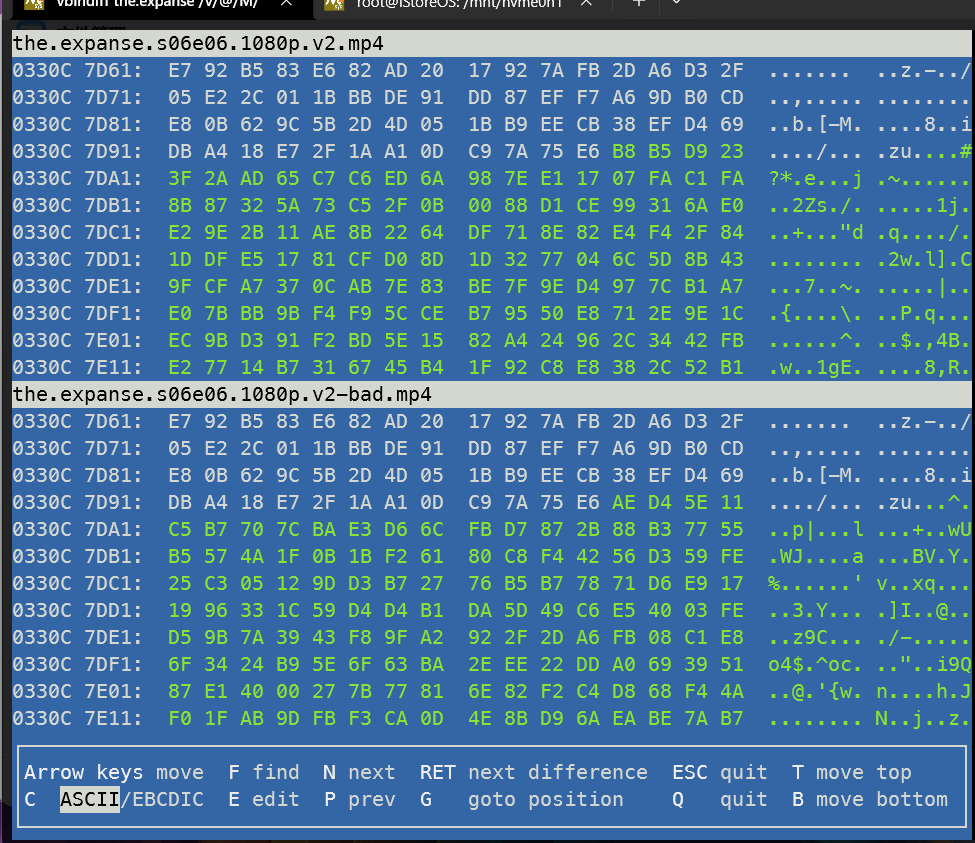975x843 pixels.
Task: Click byte C5 at start of 7DA1 in v2-bad.mp4
Action: (x=180, y=530)
